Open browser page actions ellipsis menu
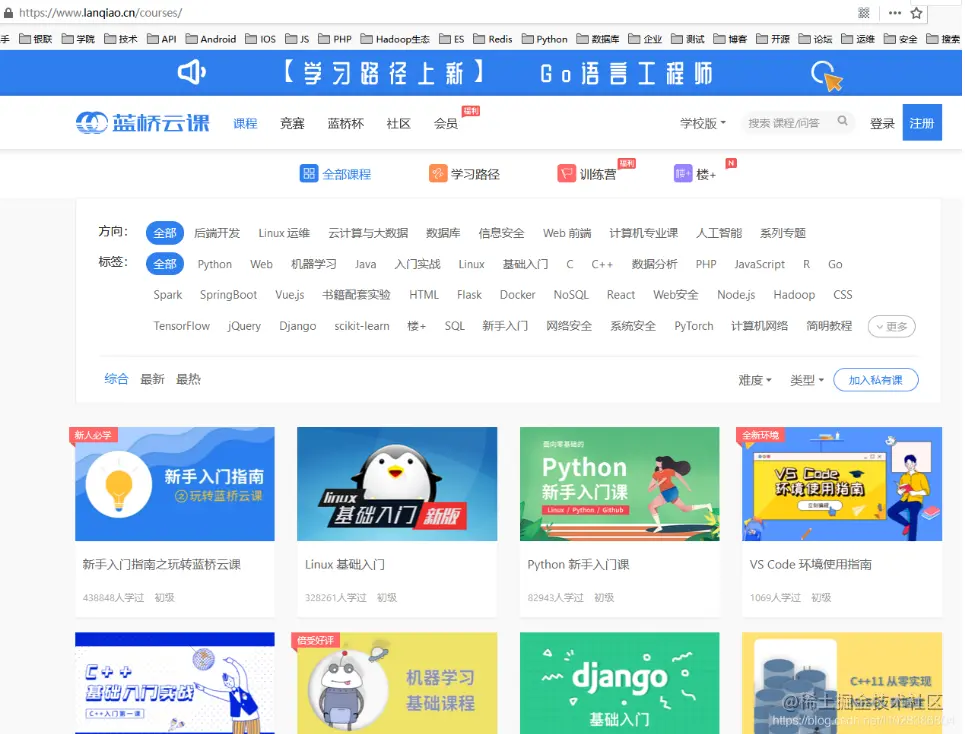Viewport: 965px width, 734px height. [895, 13]
